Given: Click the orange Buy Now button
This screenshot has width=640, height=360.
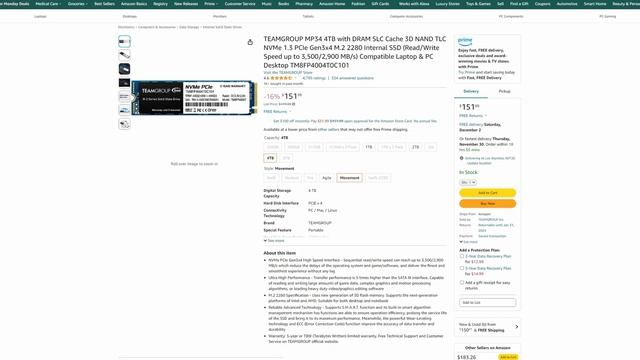Looking at the screenshot, I should [487, 203].
